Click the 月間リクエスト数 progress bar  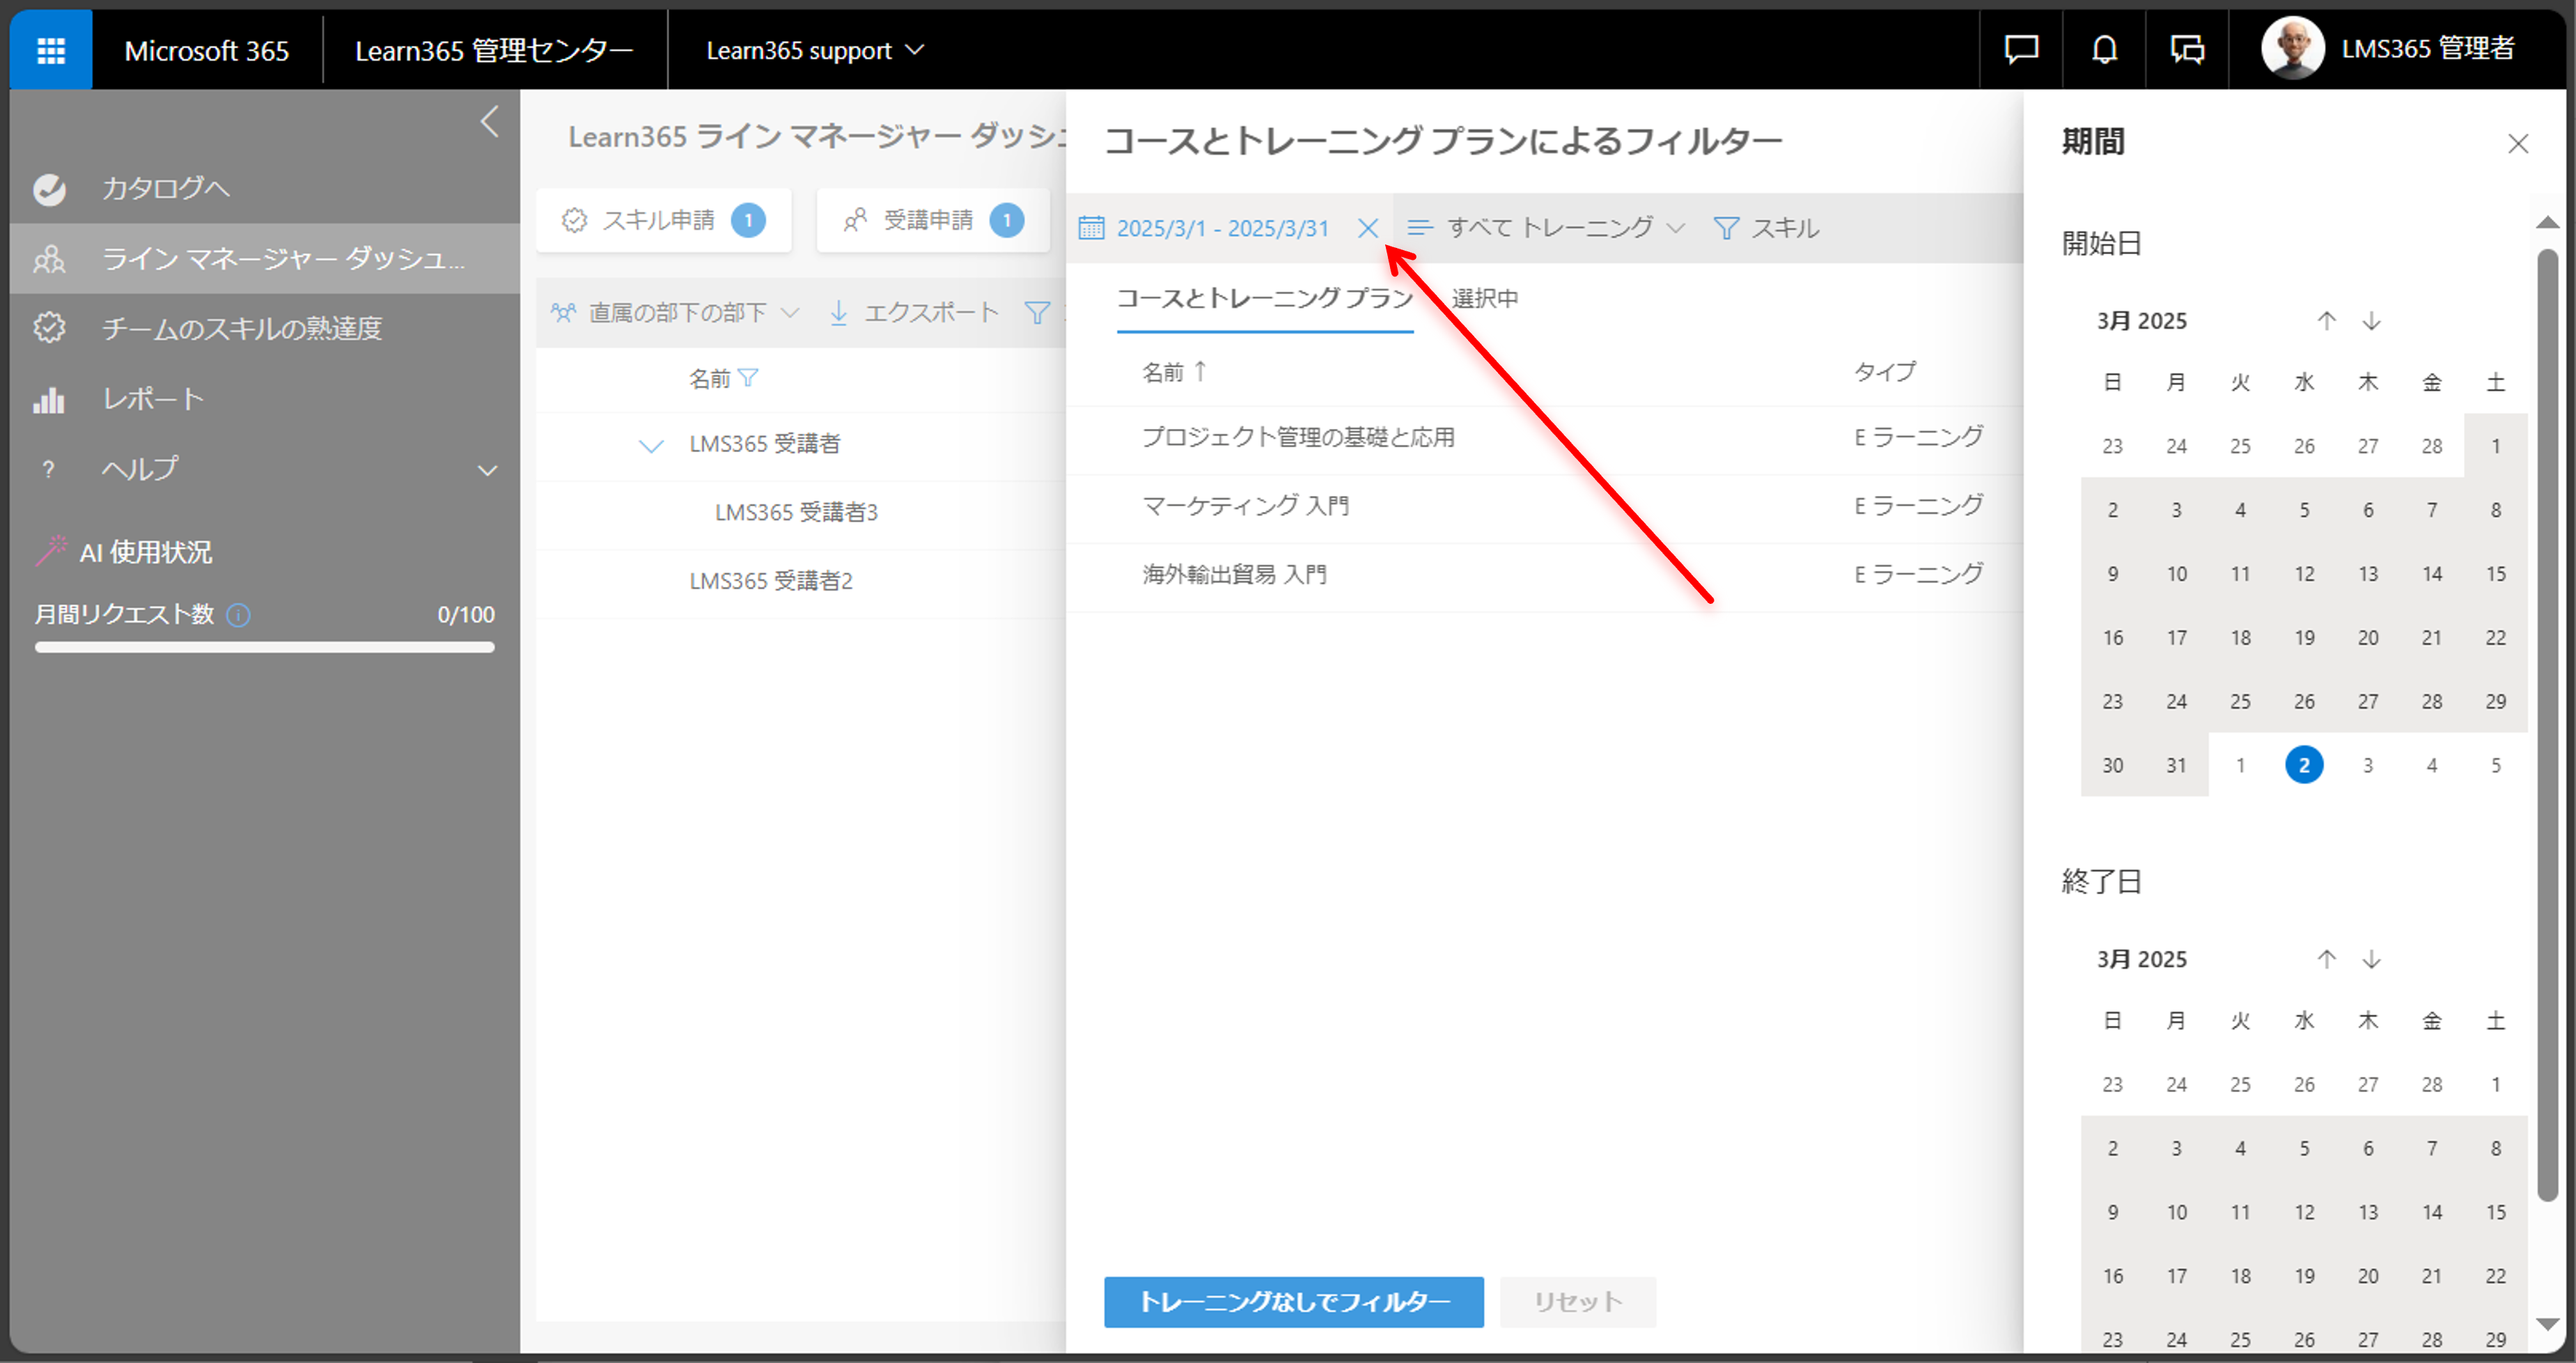click(265, 647)
